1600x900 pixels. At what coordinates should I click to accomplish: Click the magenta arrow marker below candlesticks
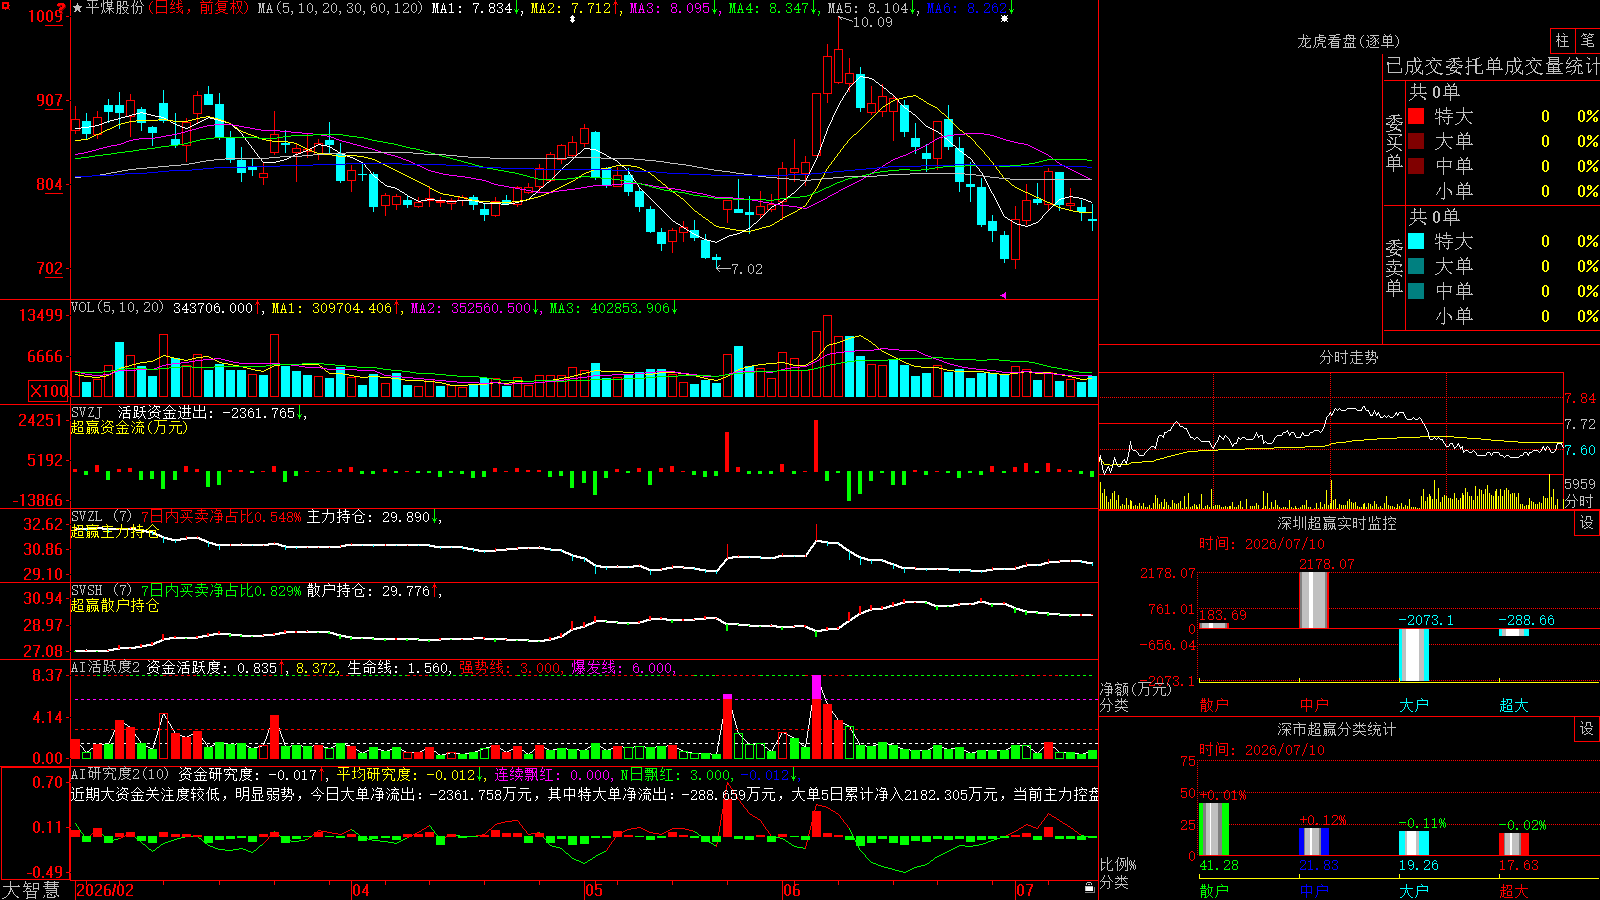[x=1002, y=295]
